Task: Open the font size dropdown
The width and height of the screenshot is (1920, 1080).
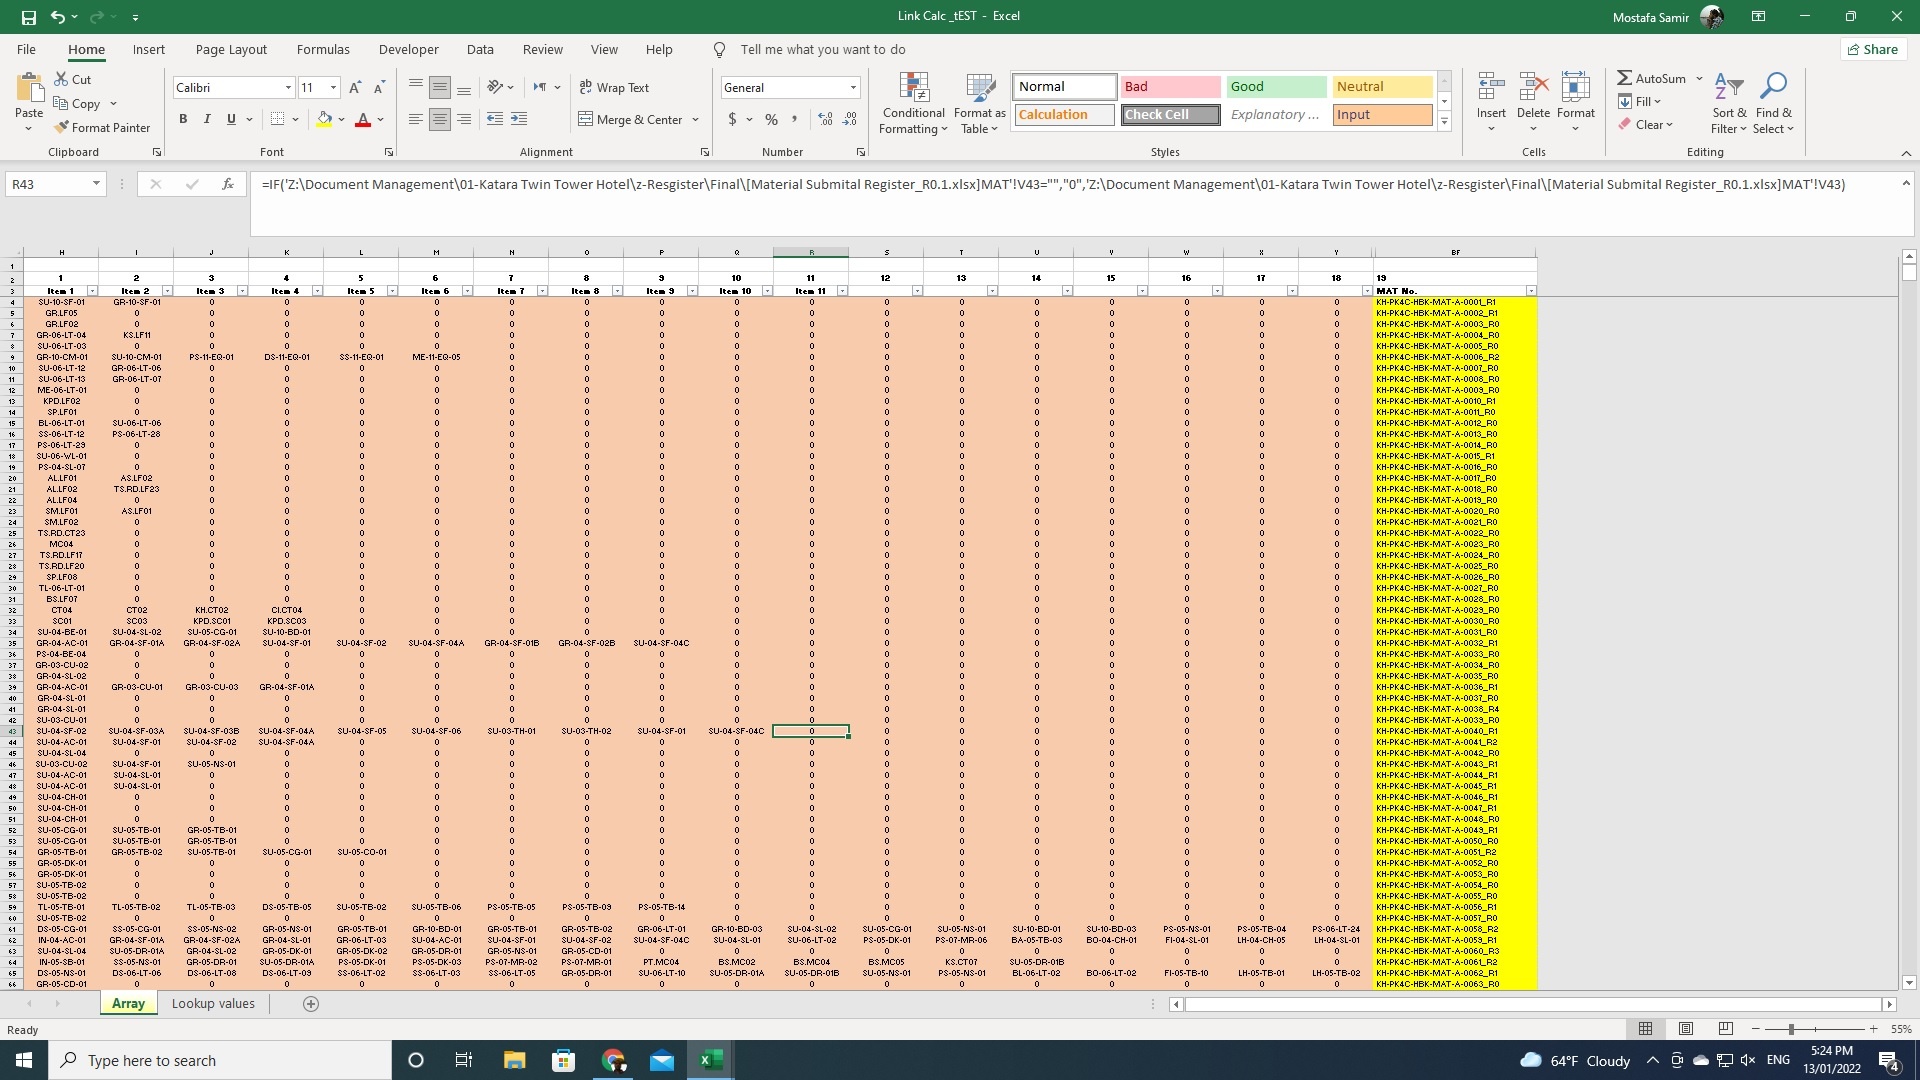Action: point(333,88)
